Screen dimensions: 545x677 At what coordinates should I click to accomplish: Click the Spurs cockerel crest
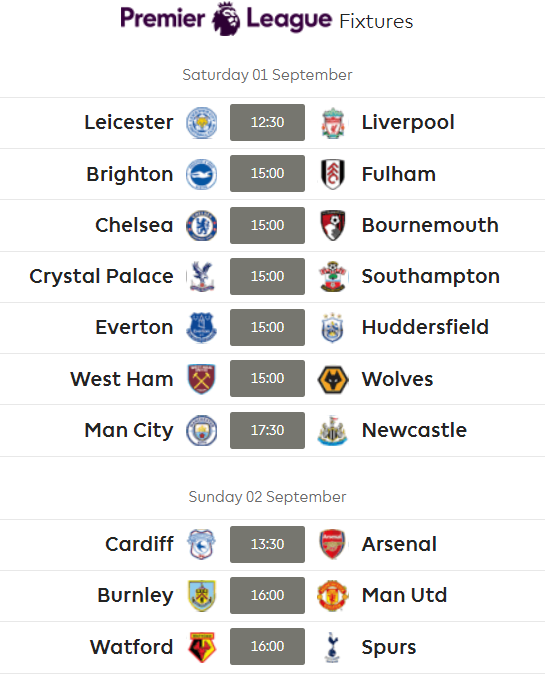332,647
